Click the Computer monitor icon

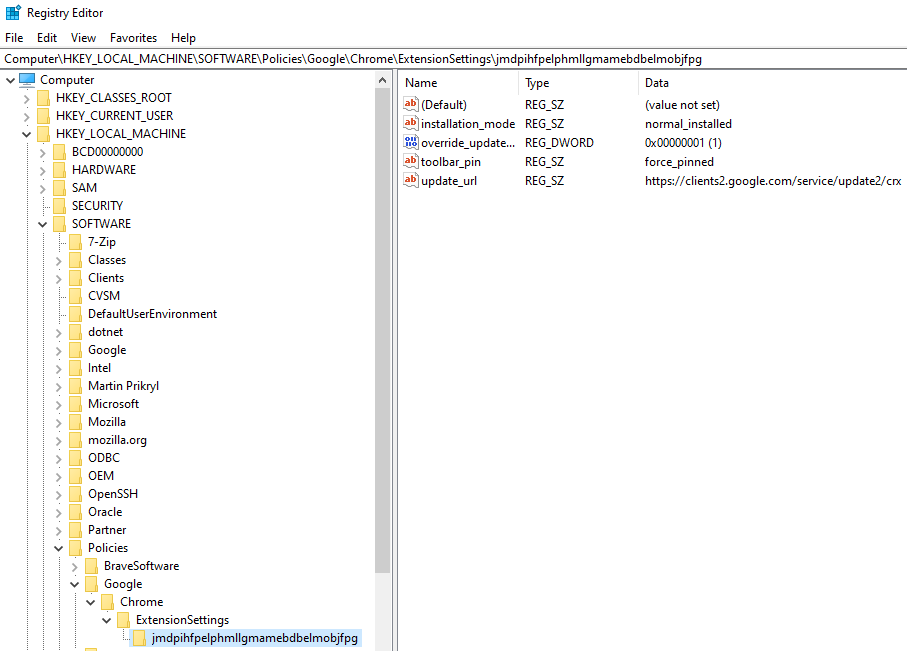(x=27, y=80)
